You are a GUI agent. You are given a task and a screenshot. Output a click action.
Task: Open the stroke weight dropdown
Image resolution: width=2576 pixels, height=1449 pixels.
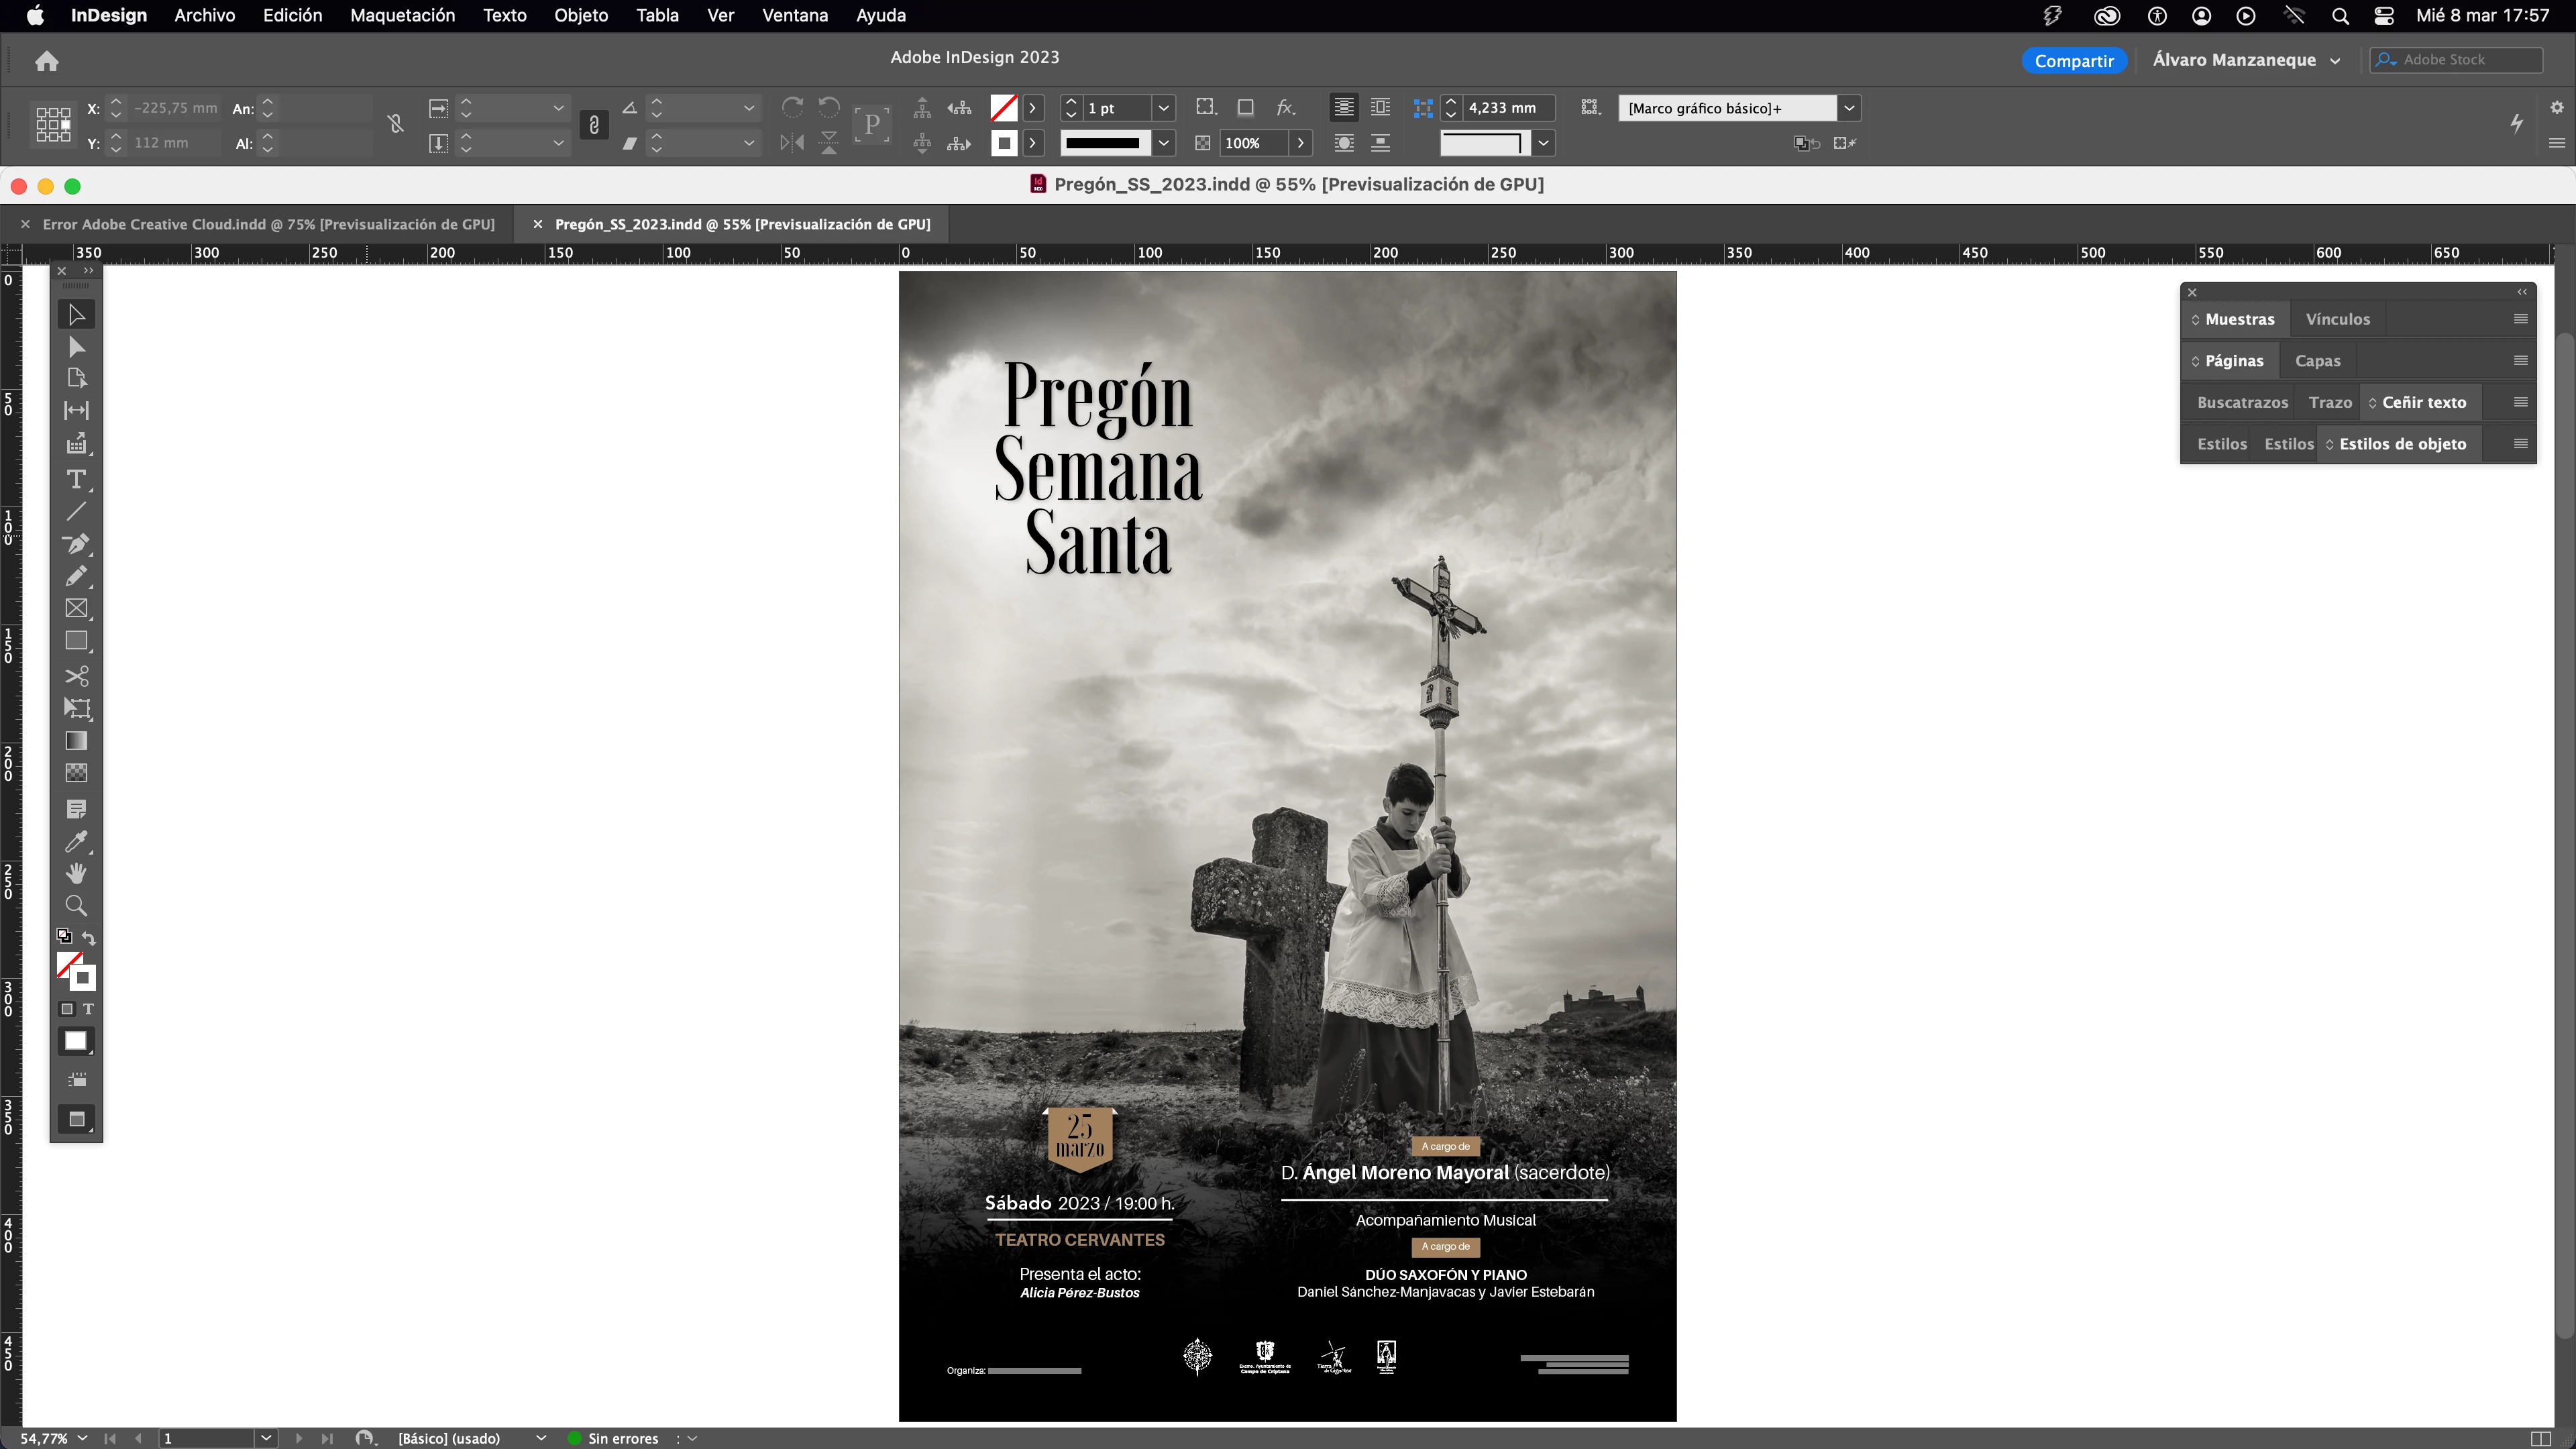coord(1163,108)
